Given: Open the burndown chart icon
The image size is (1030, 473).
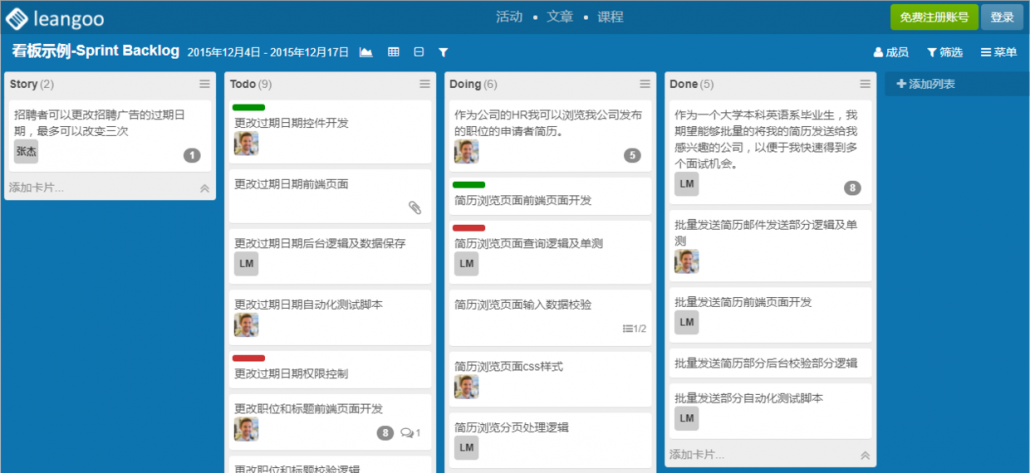Looking at the screenshot, I should pyautogui.click(x=366, y=52).
